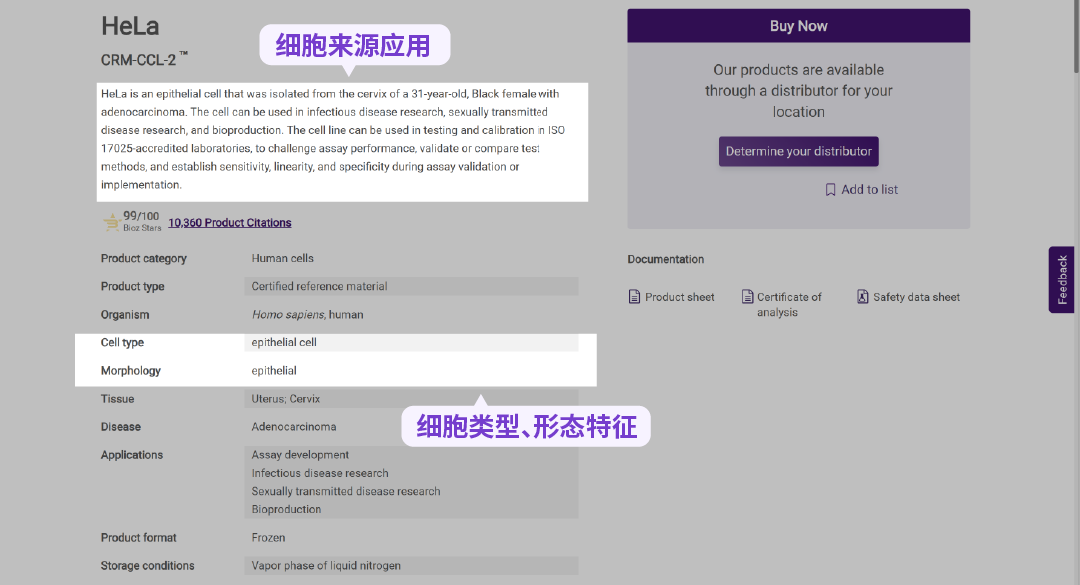This screenshot has height=585, width=1080.
Task: Click the page vertical scrollbar thumb
Action: click(1076, 36)
